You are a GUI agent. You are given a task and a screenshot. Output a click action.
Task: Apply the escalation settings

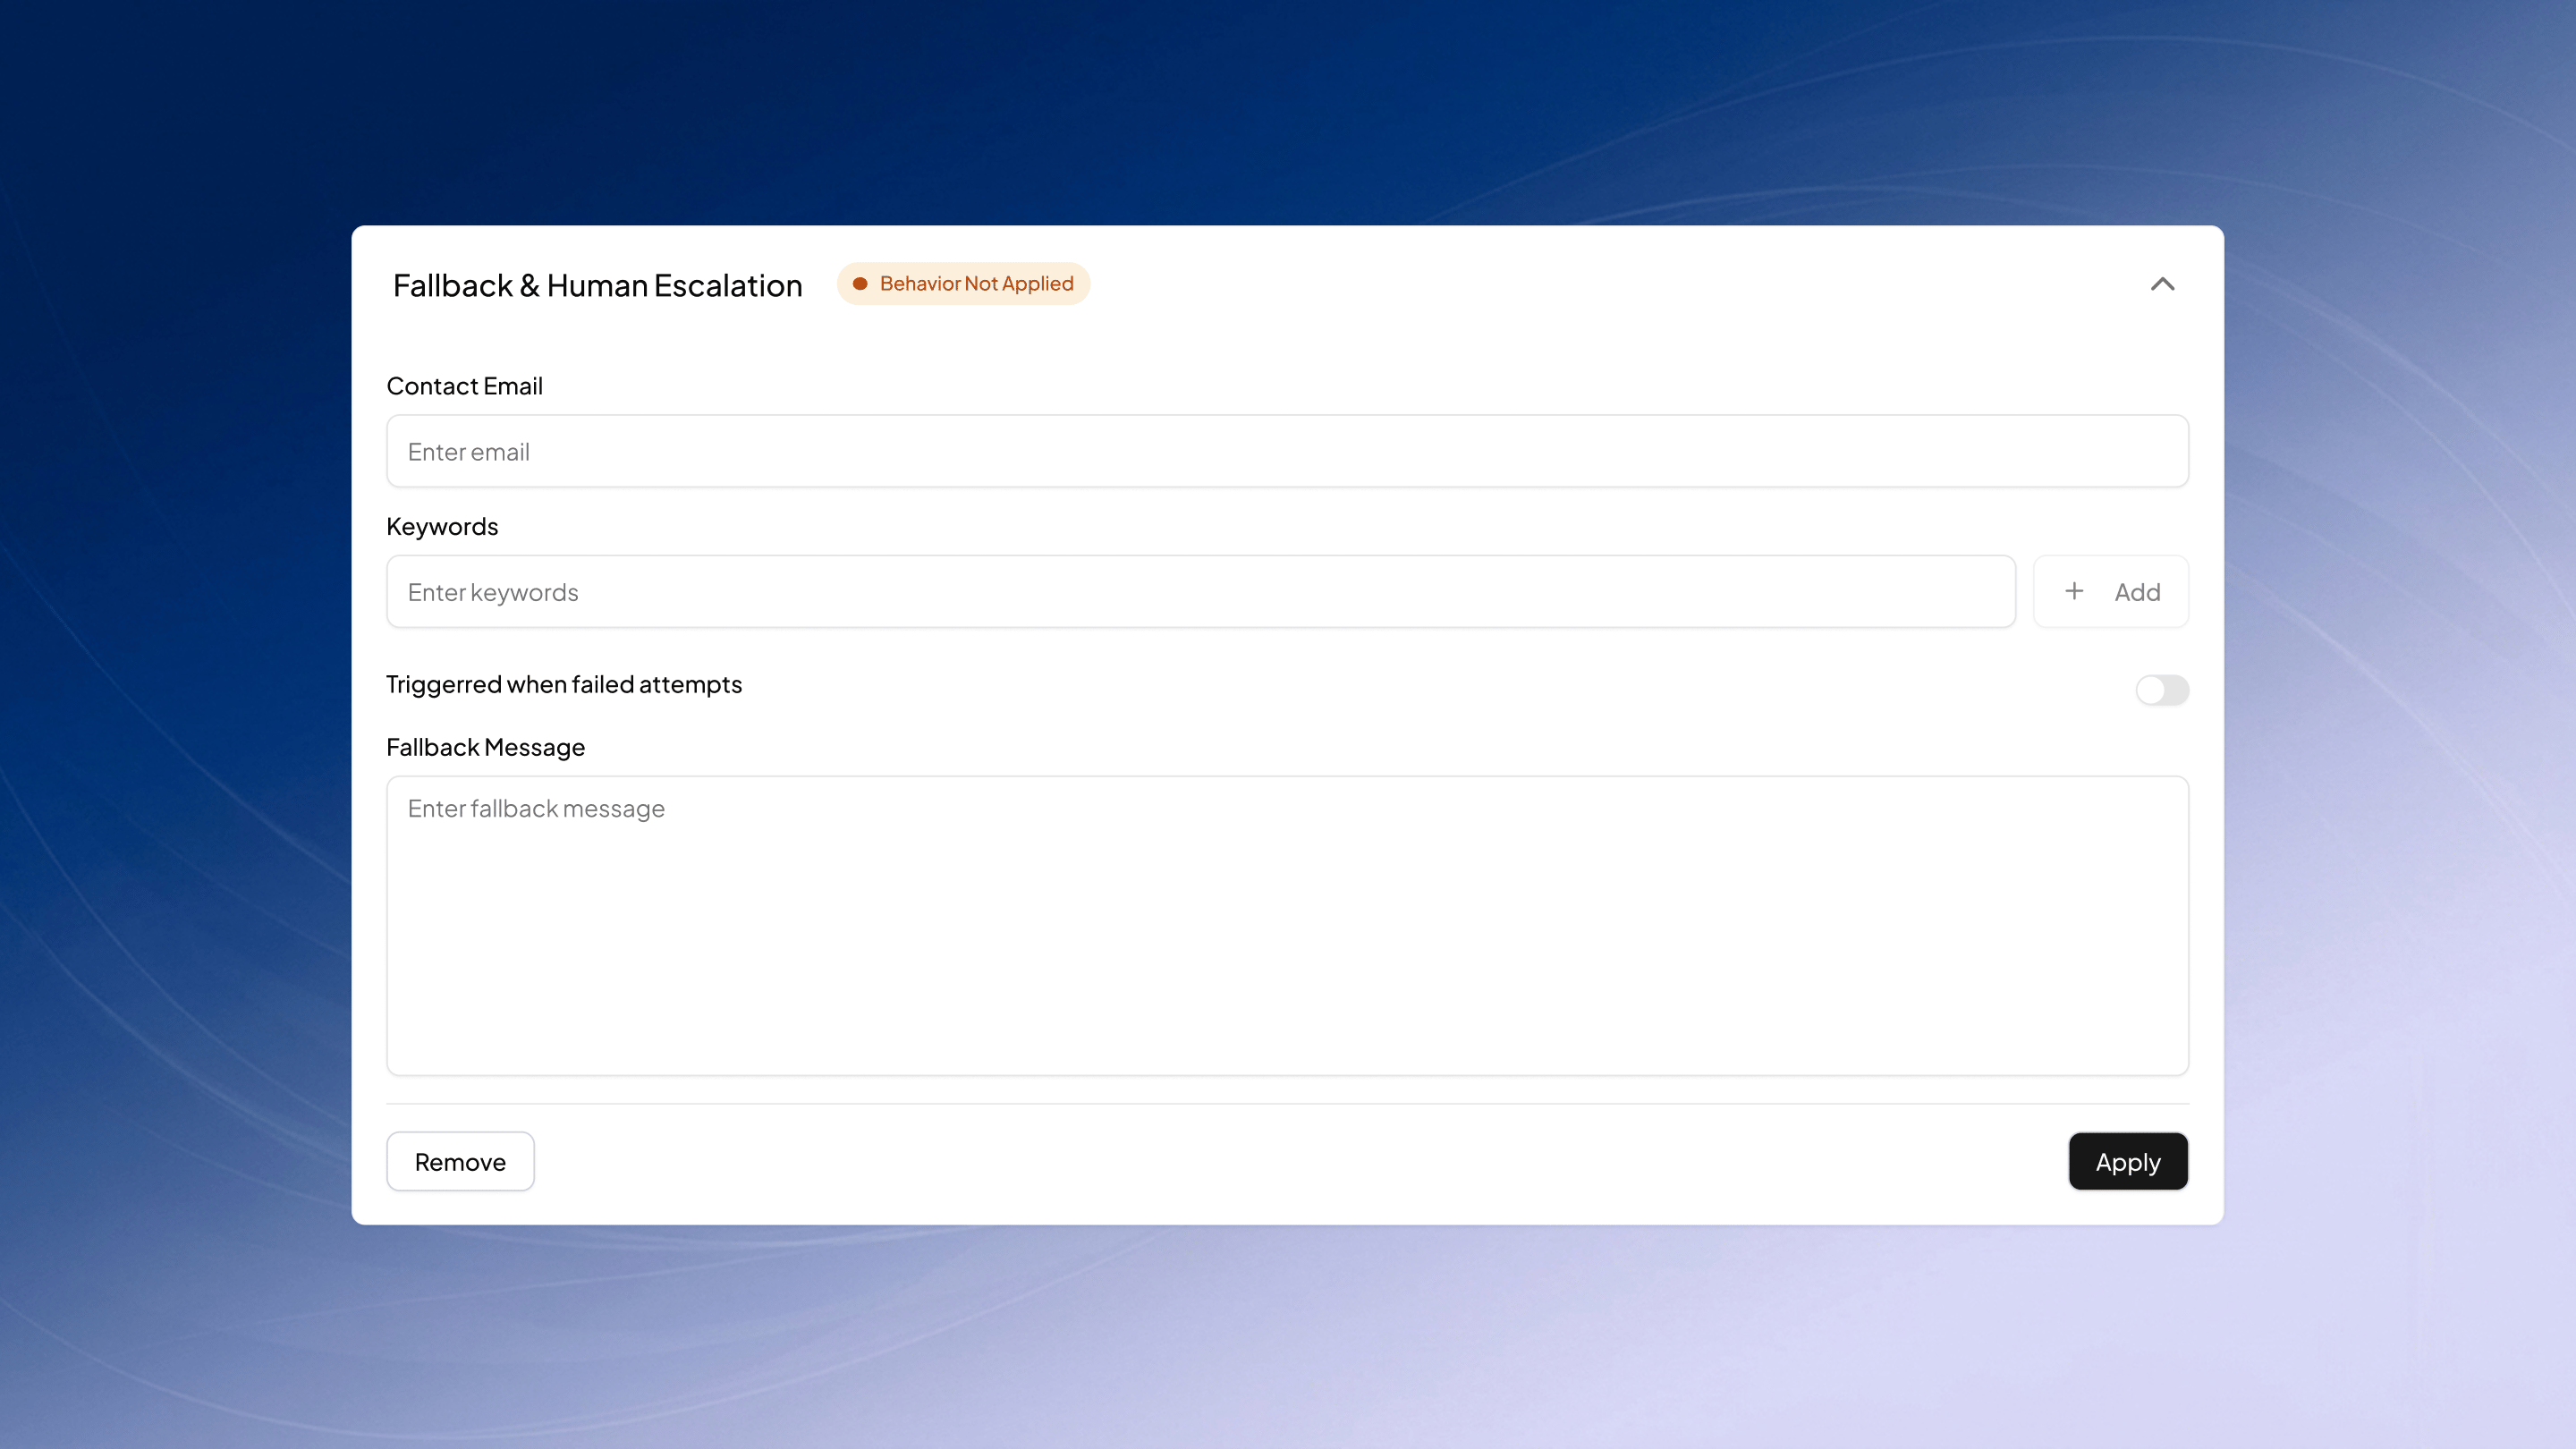(x=2128, y=1161)
